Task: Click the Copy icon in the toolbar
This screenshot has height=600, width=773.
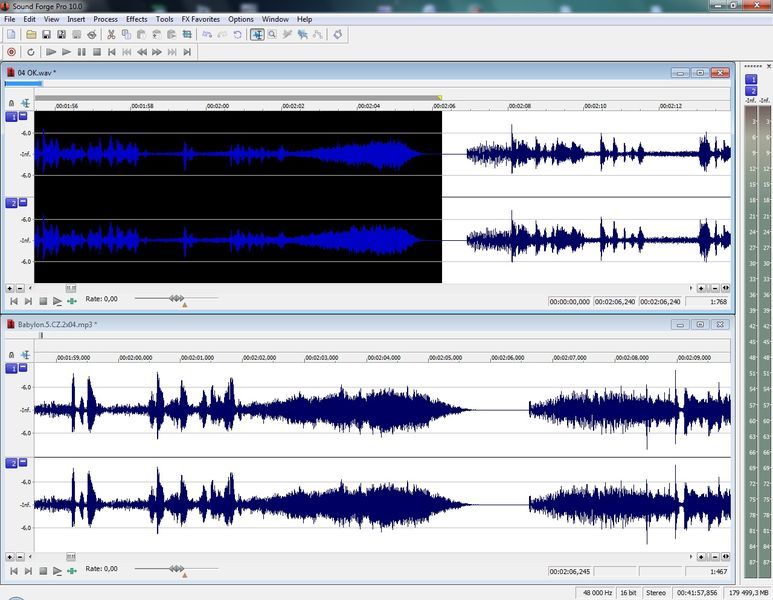Action: click(126, 35)
